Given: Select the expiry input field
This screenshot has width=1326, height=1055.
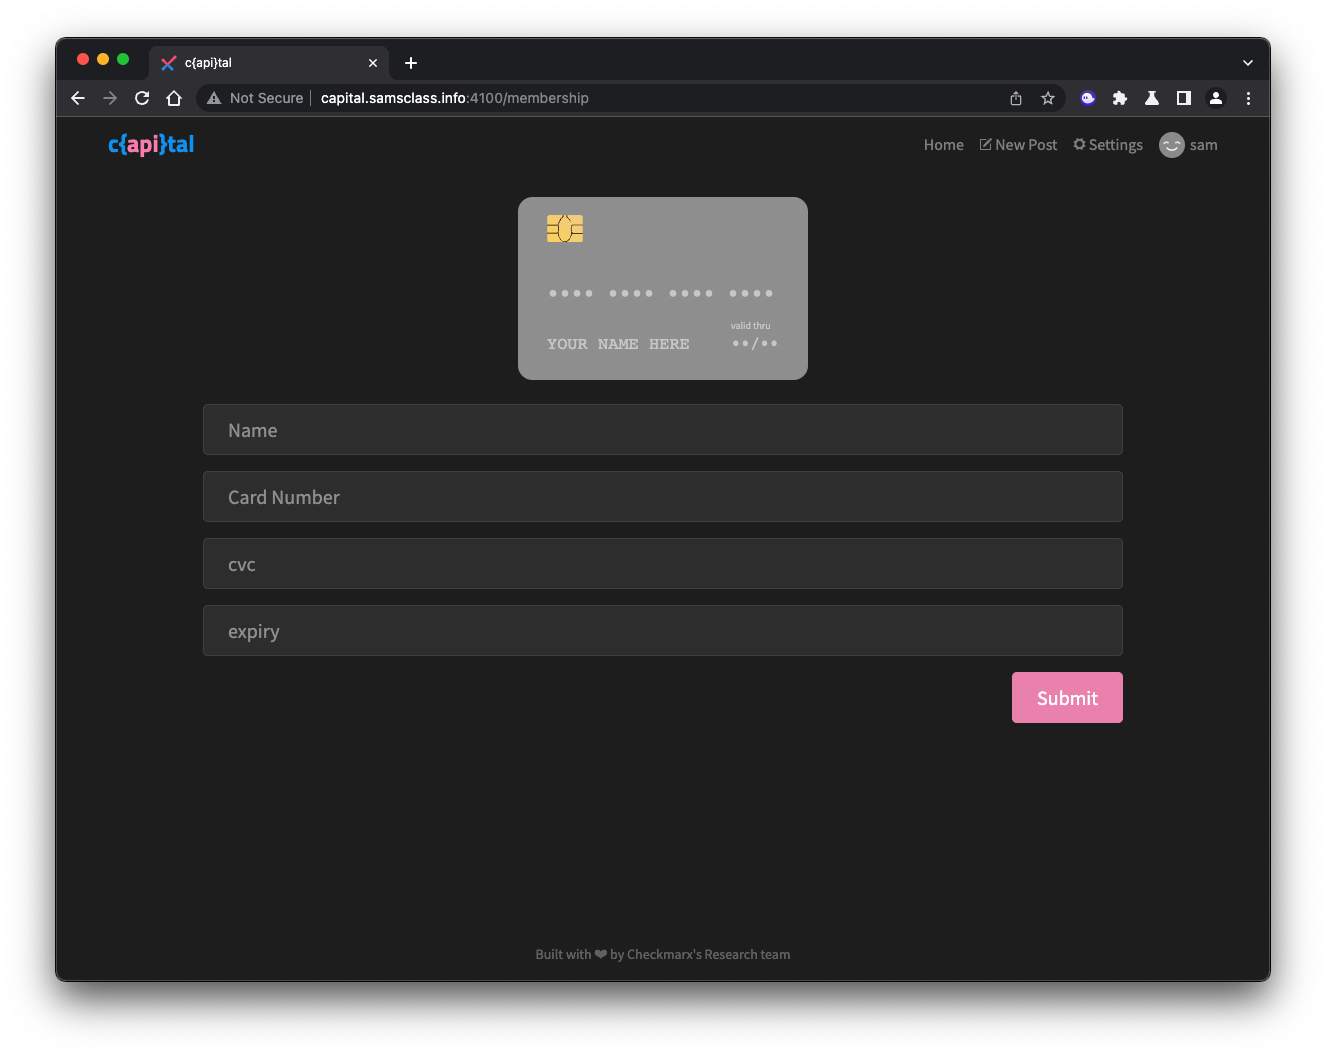Looking at the screenshot, I should [663, 631].
